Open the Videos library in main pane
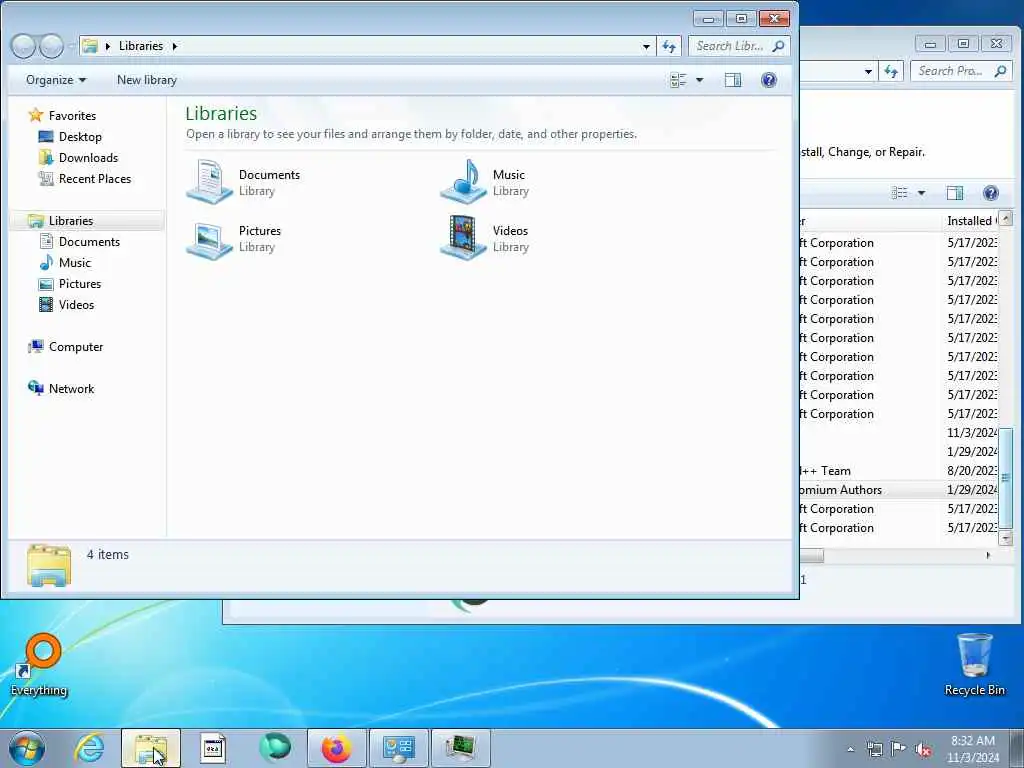This screenshot has height=768, width=1024. click(x=485, y=238)
